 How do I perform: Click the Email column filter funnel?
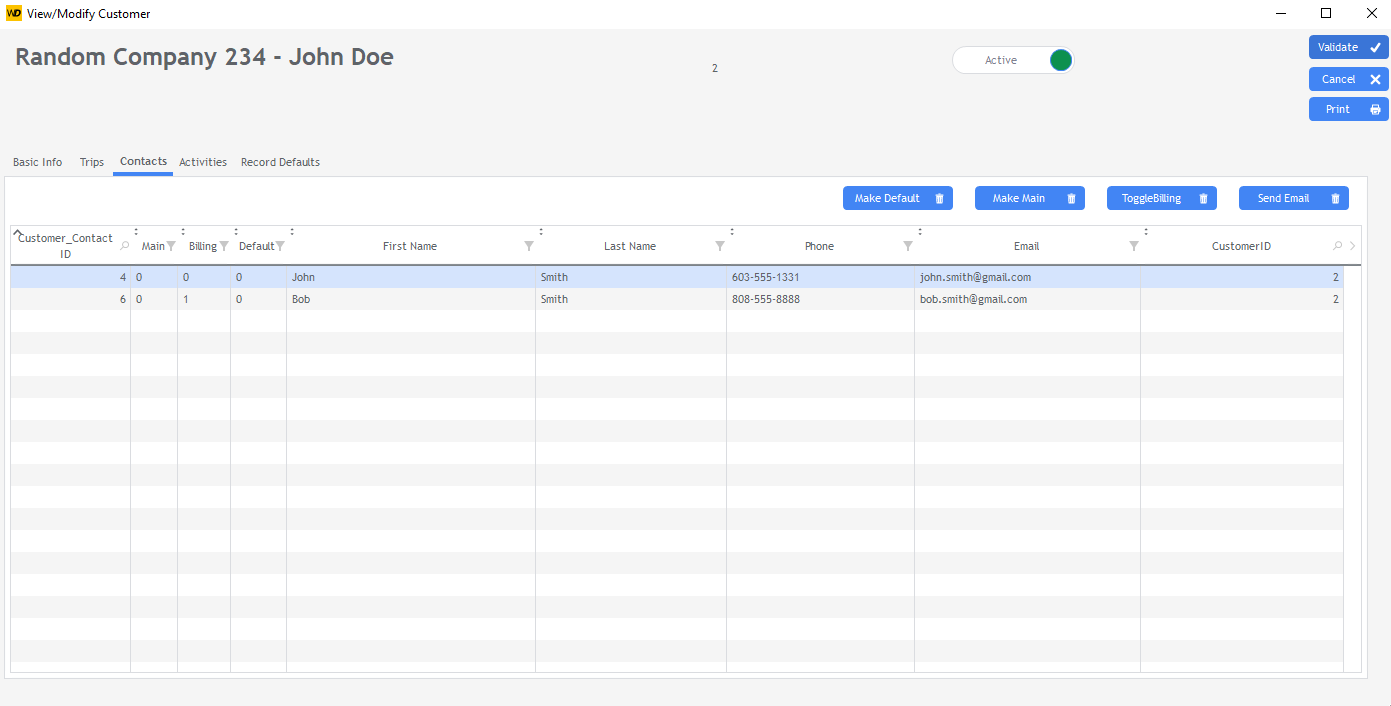1134,246
